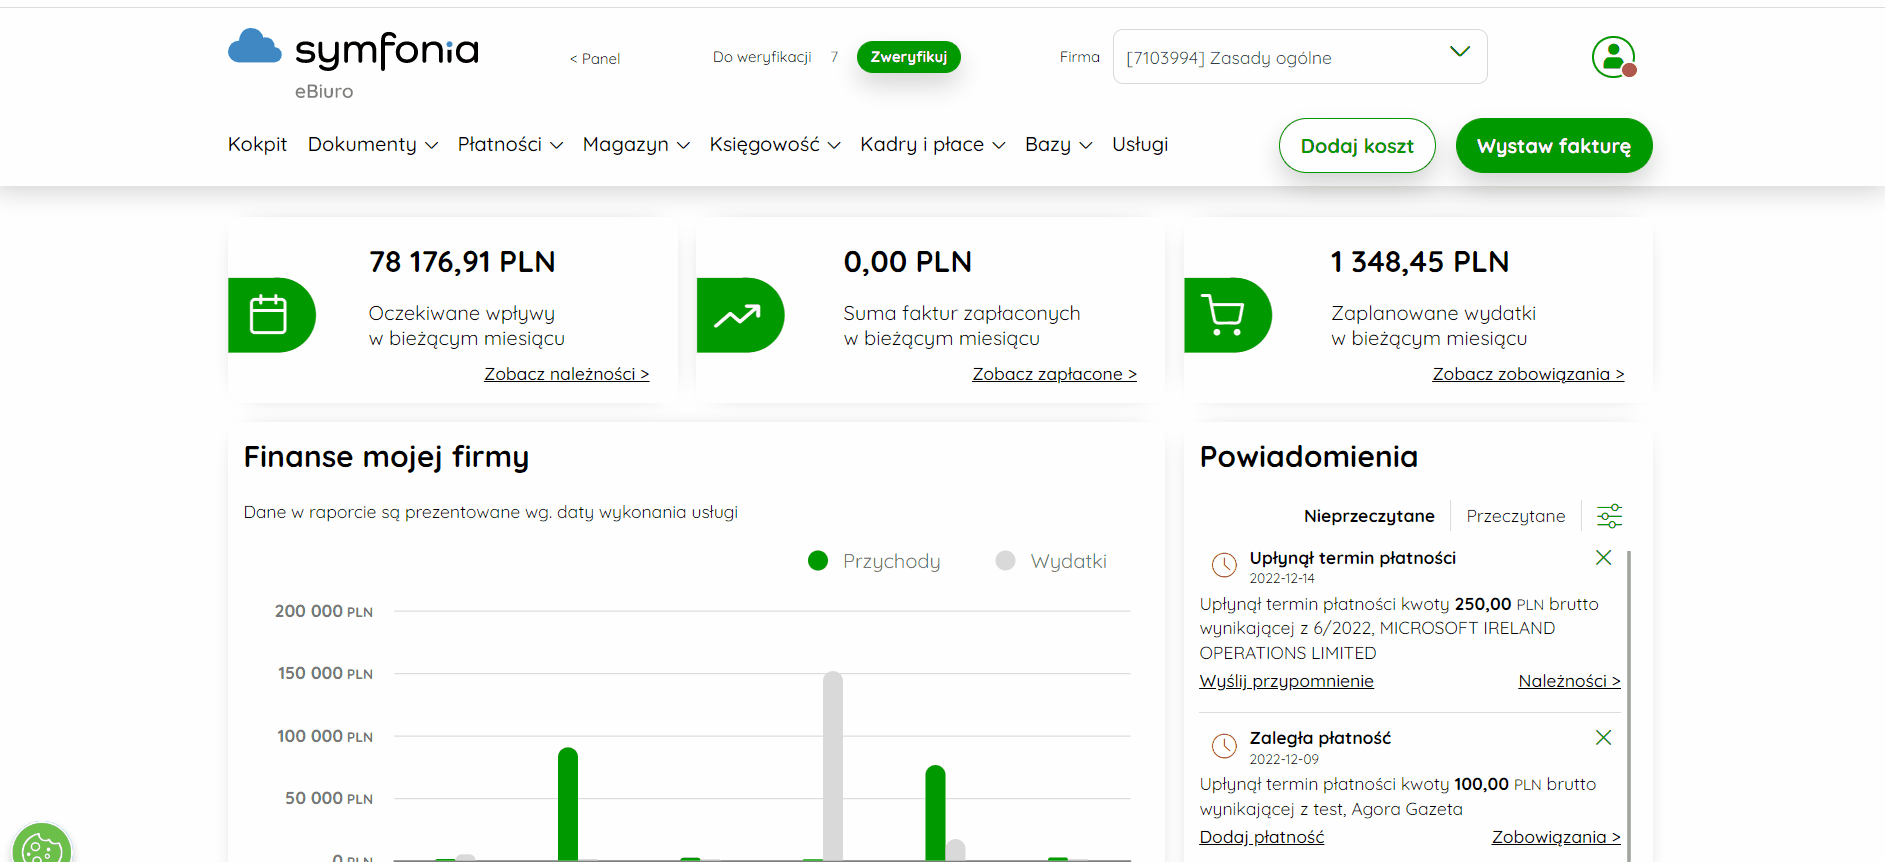Open 'Zobacz należności' link
Screen dimensions: 1885x862
coord(567,374)
